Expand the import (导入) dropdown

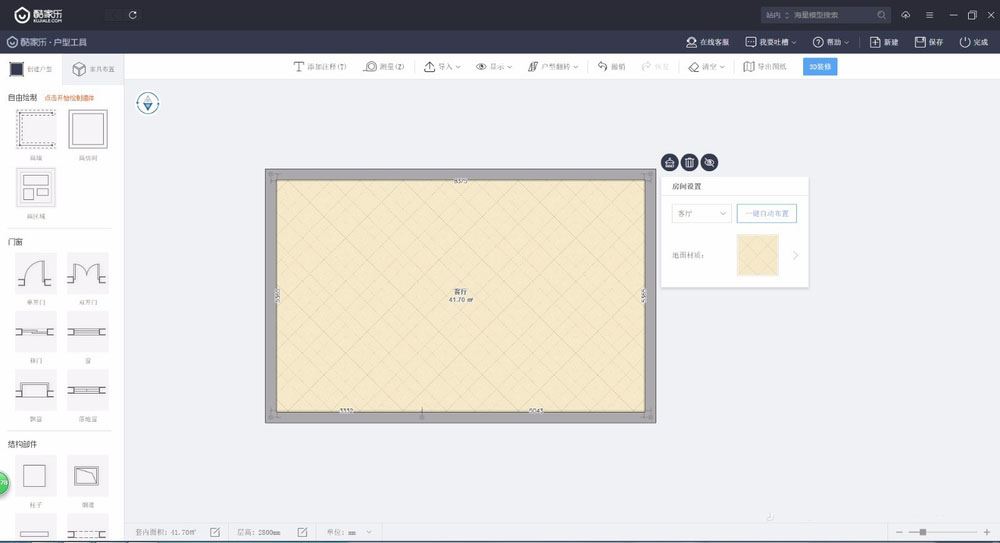(442, 67)
